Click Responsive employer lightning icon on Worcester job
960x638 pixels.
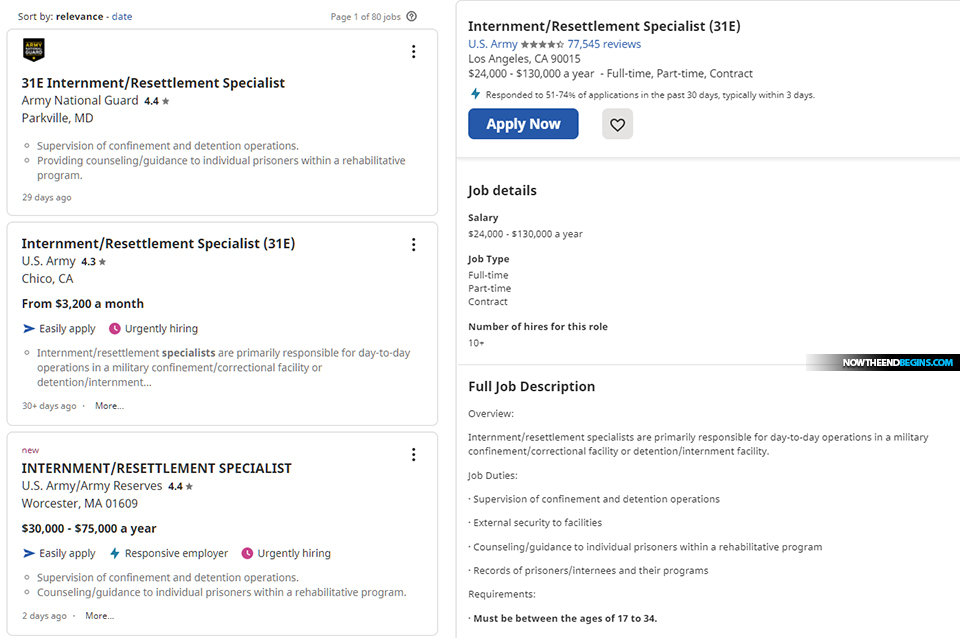point(115,553)
